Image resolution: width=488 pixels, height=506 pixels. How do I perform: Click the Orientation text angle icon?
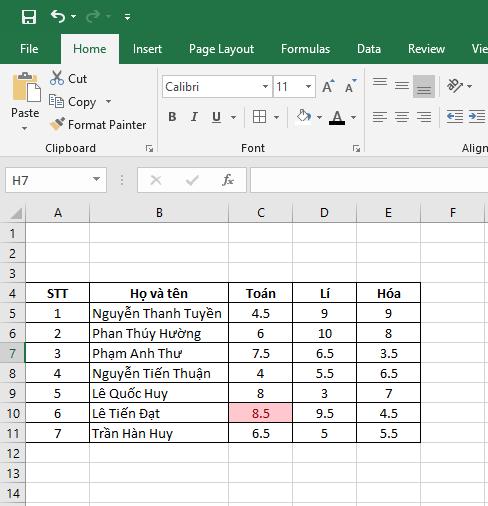pos(455,86)
